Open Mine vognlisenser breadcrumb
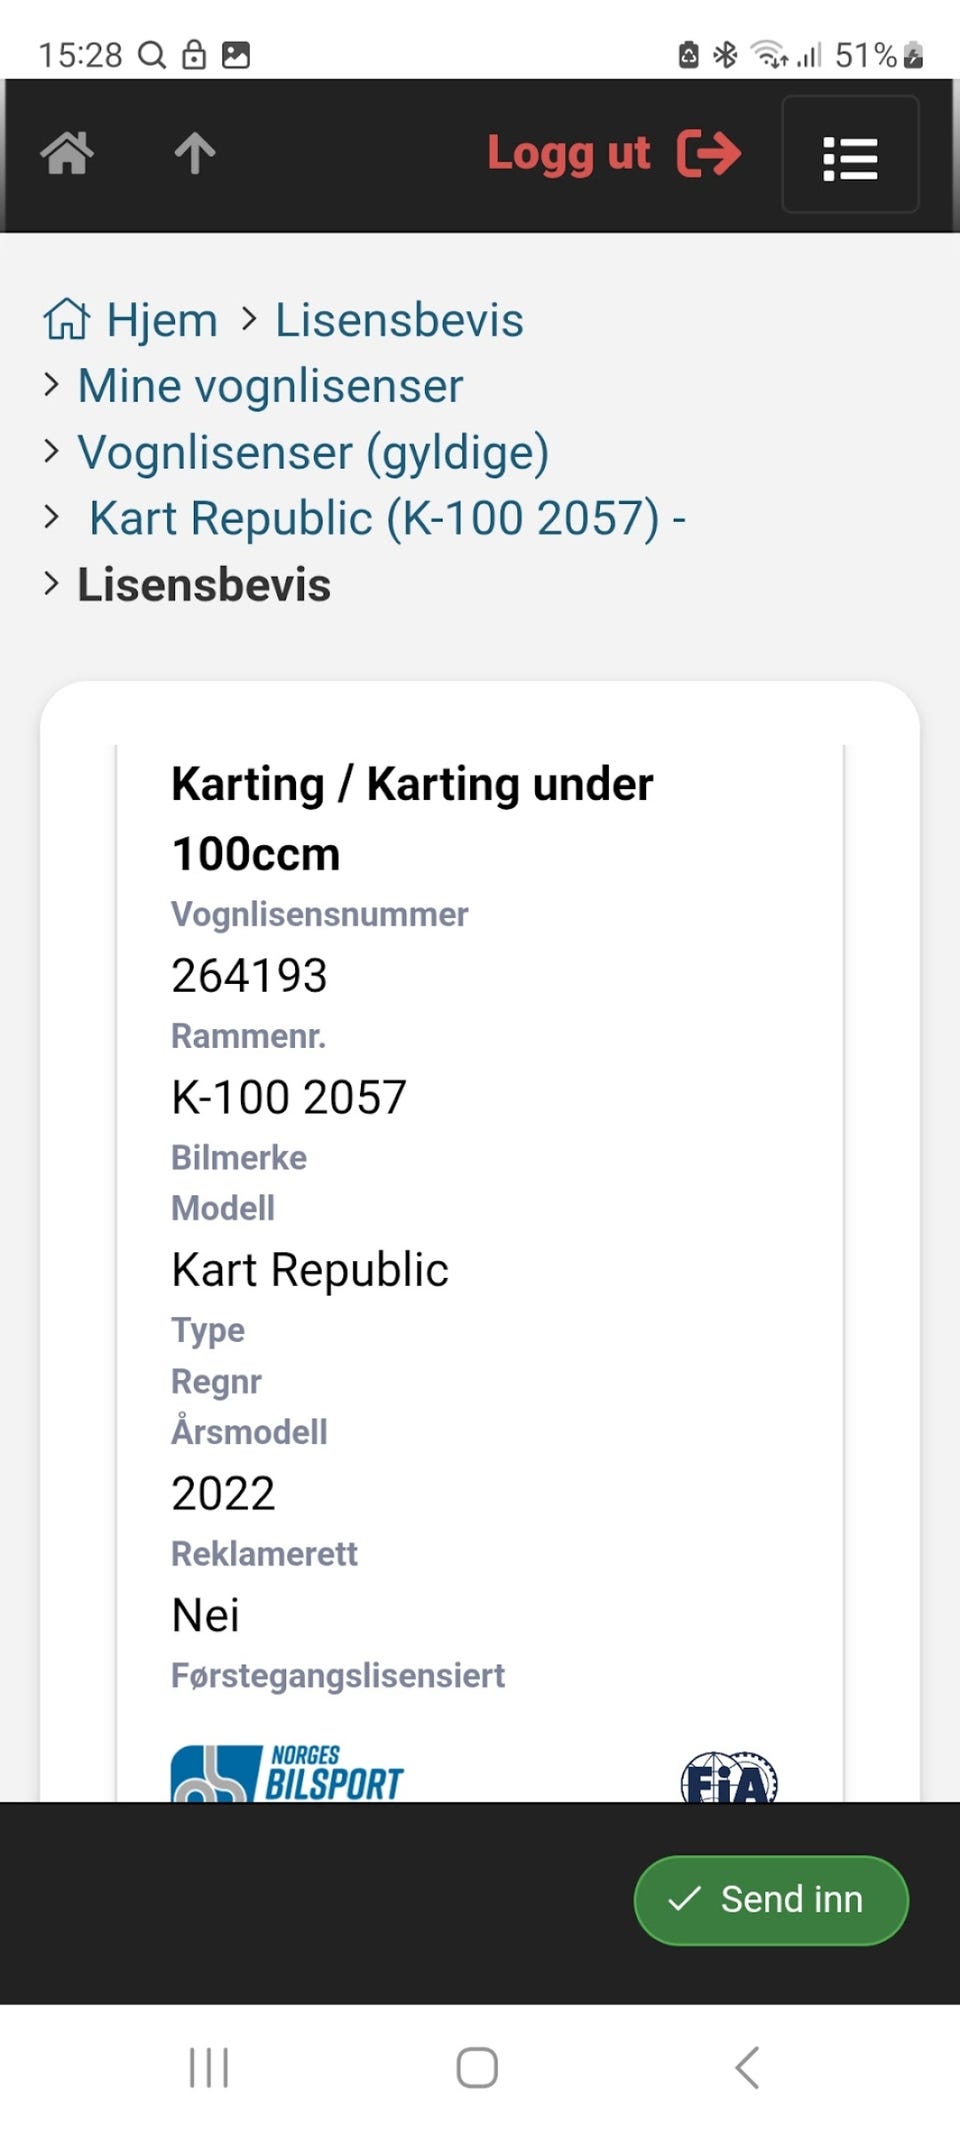Image resolution: width=960 pixels, height=2133 pixels. point(270,386)
